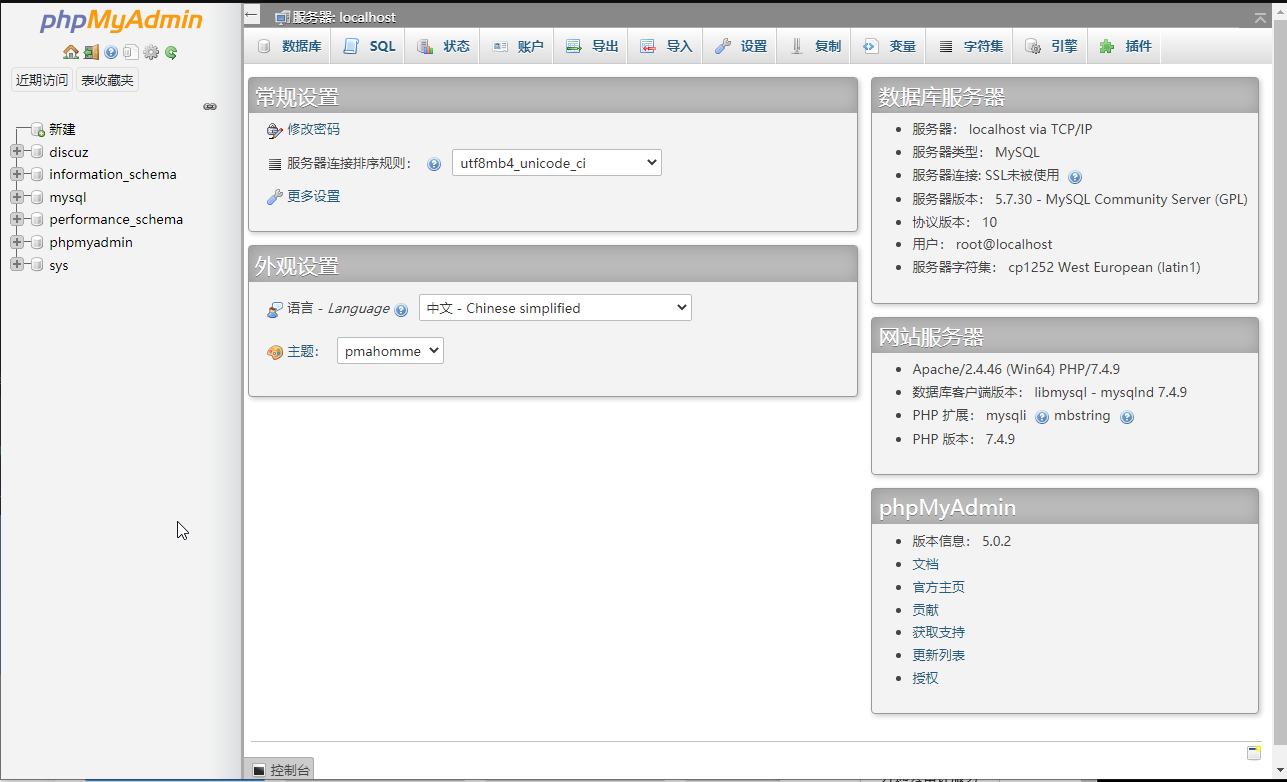
Task: Expand the sys database node
Action: [17, 265]
